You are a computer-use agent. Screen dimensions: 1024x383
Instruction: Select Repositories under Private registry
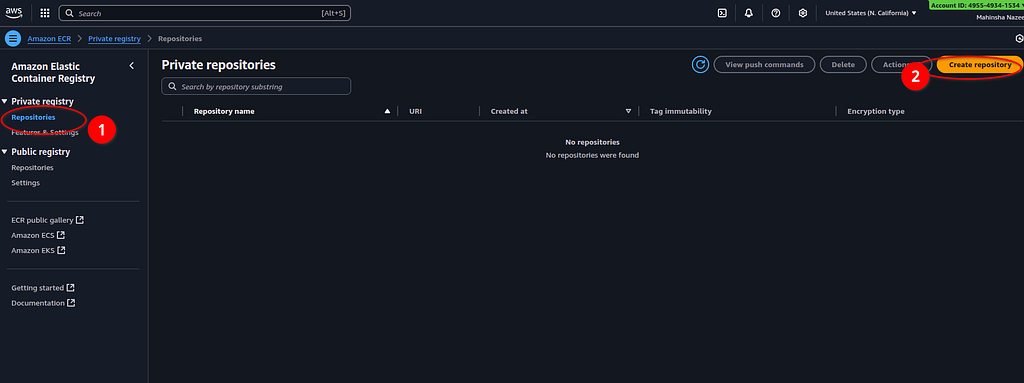click(x=33, y=117)
